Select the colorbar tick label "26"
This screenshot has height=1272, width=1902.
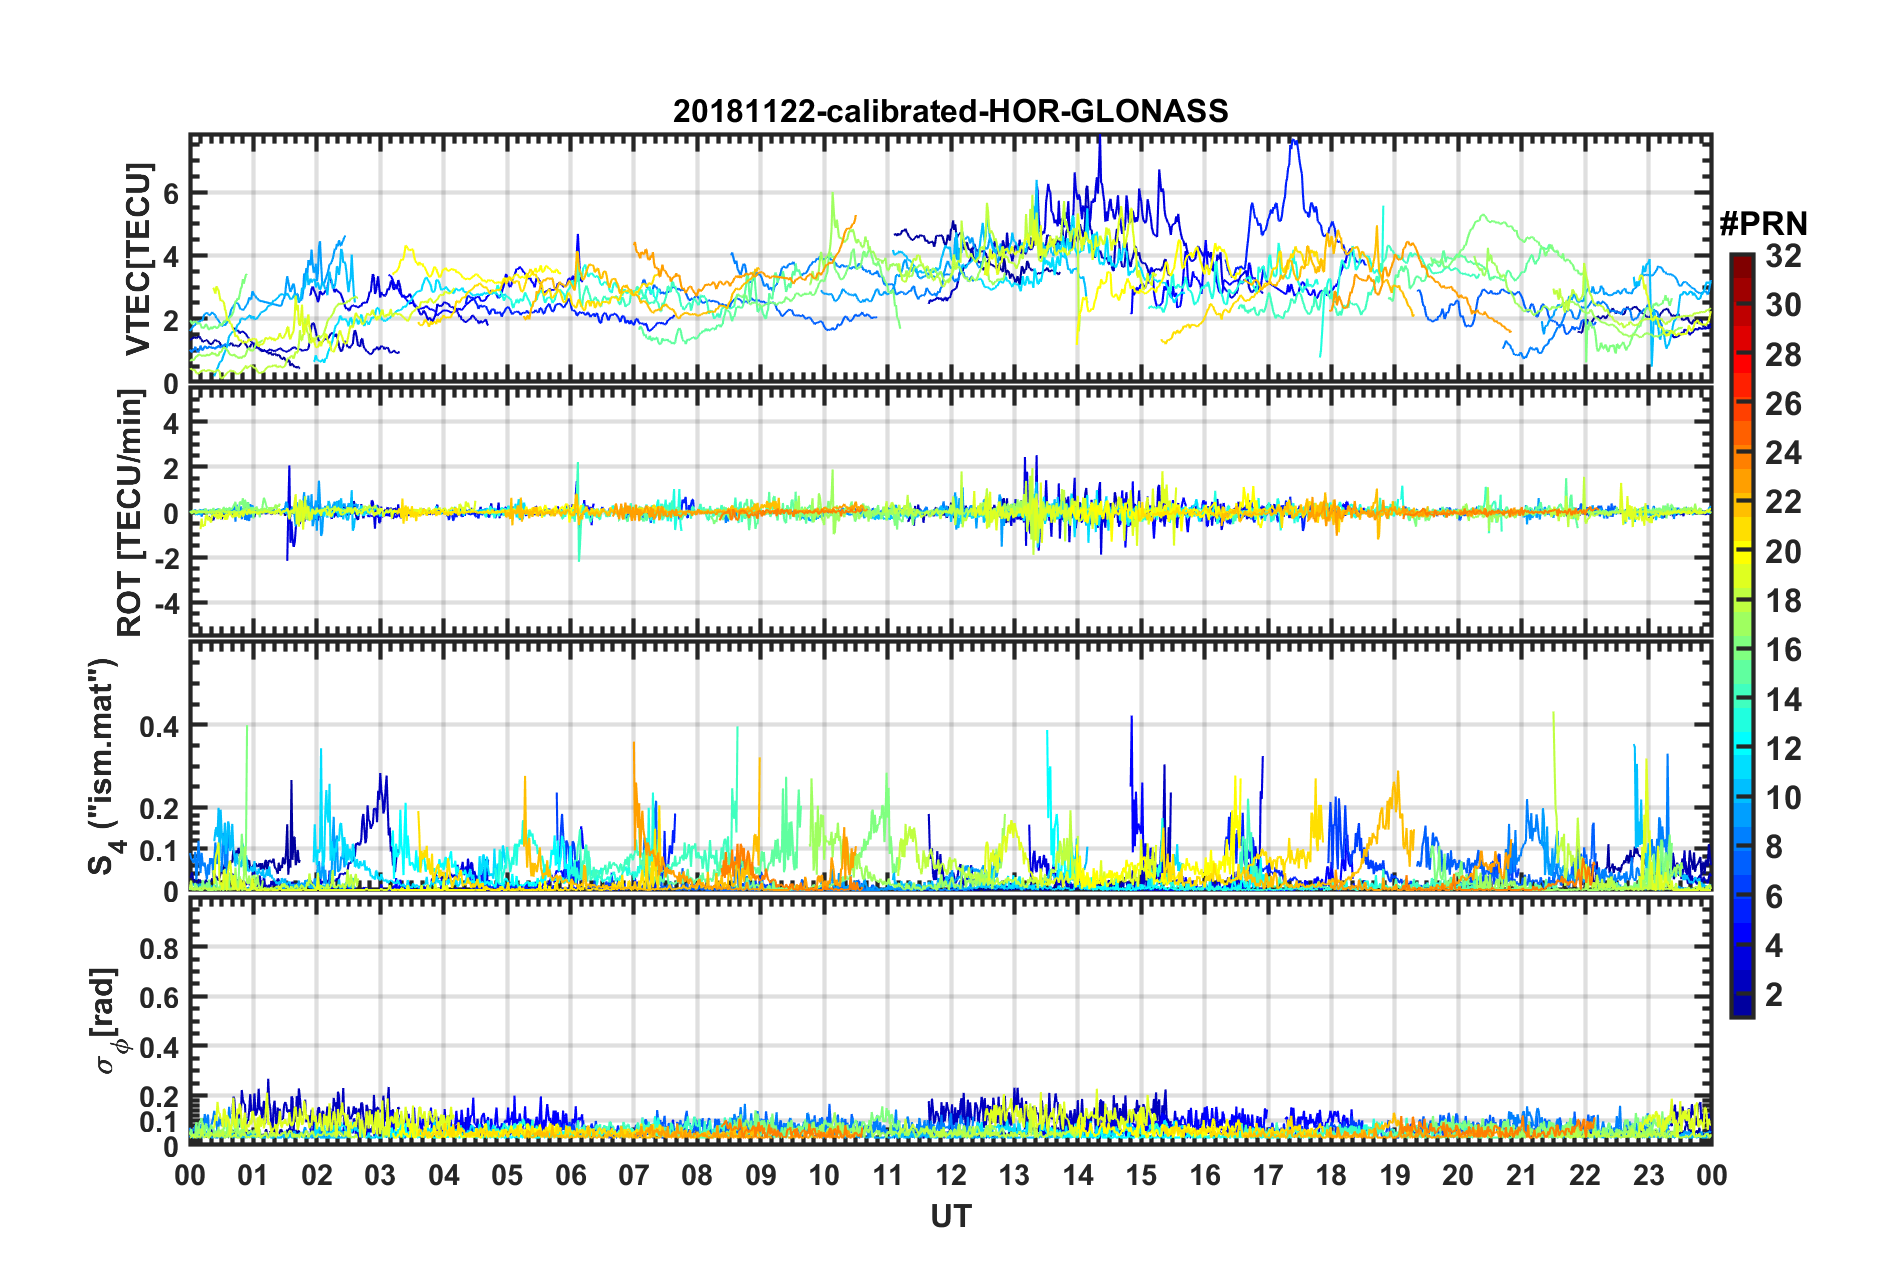click(x=1784, y=404)
